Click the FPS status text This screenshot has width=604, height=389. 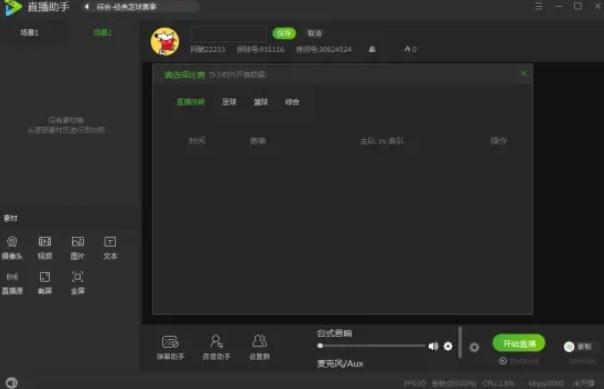415,383
